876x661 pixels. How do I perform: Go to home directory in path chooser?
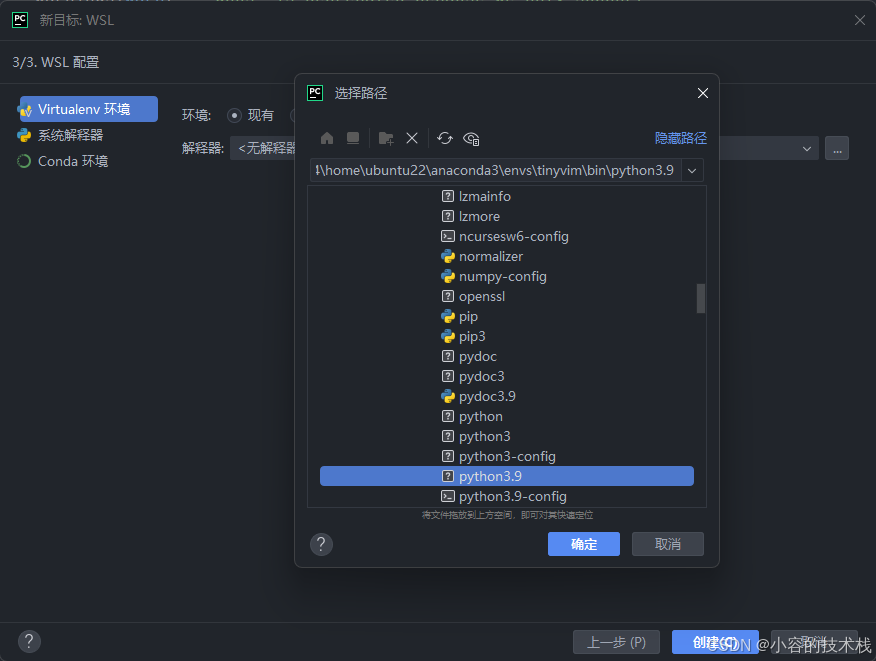click(327, 138)
